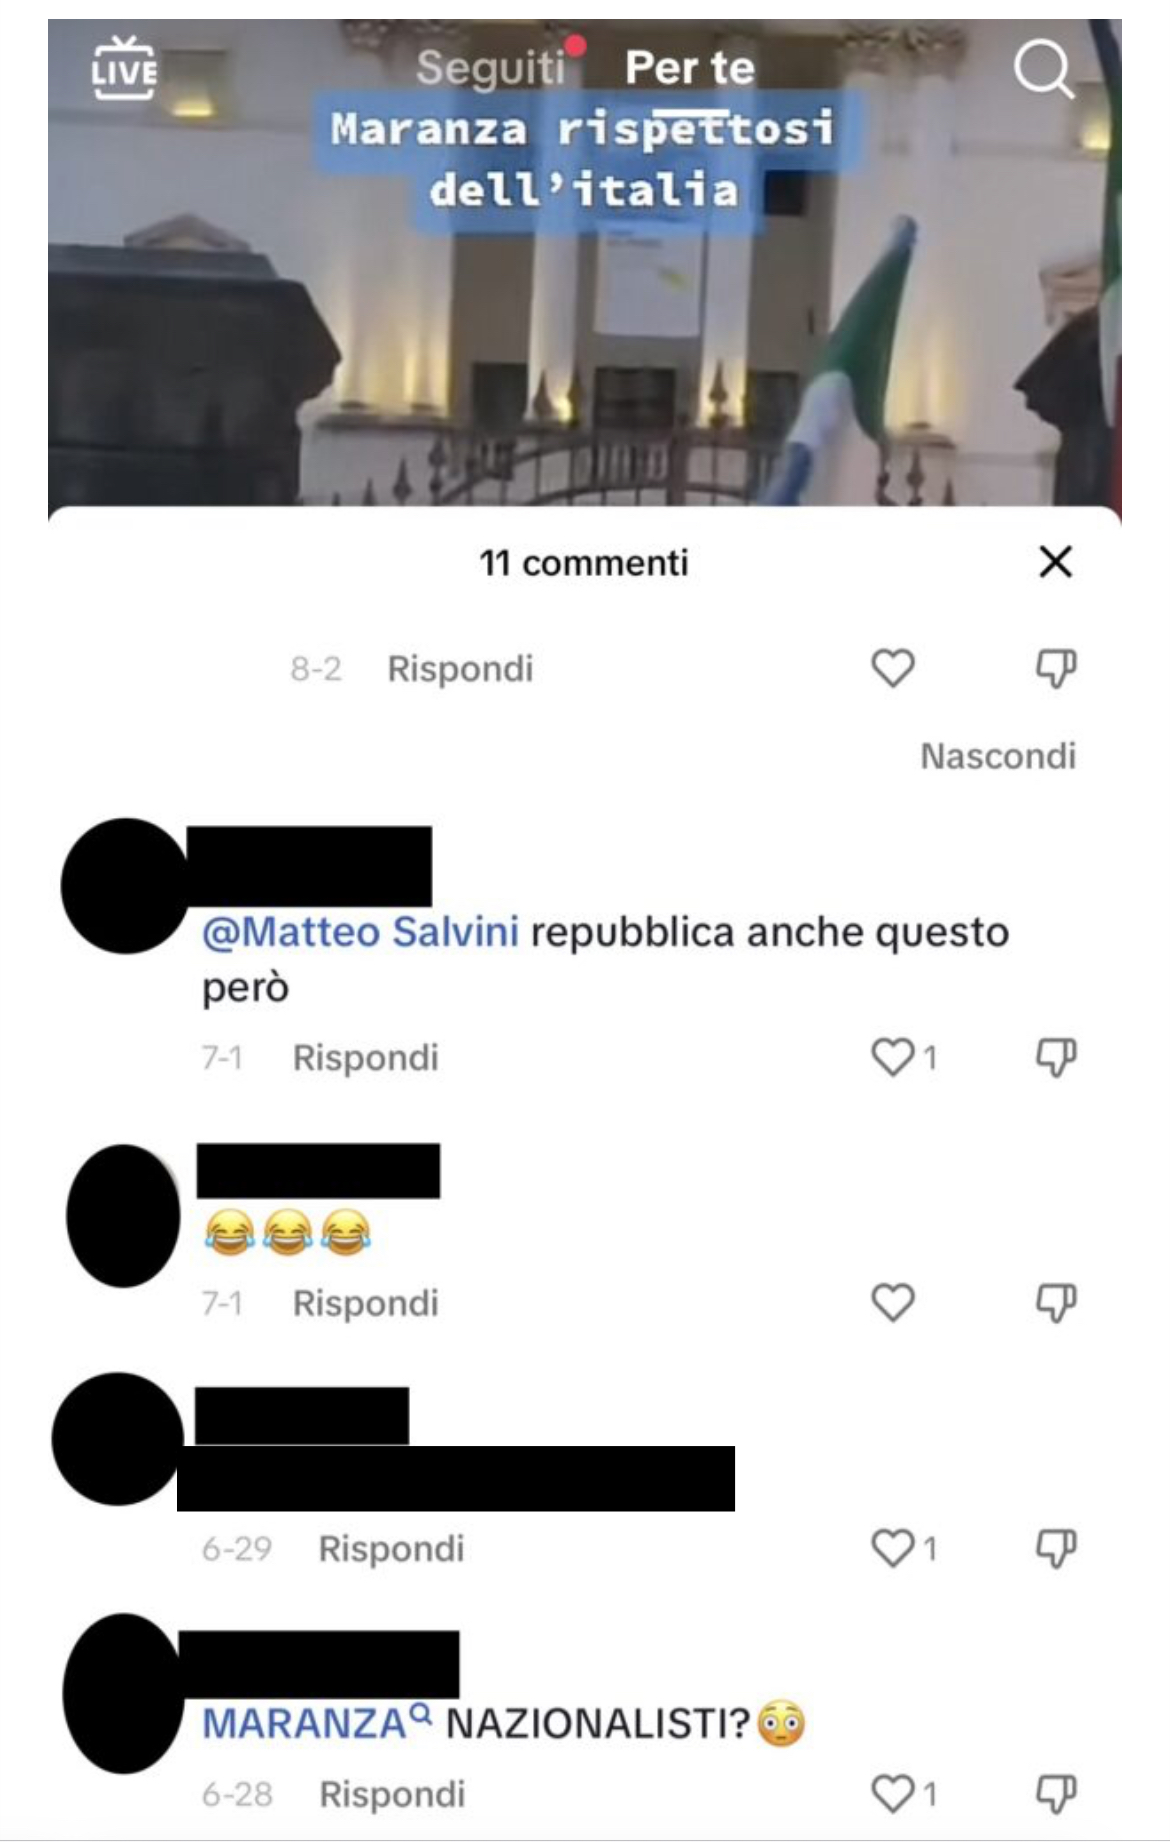Switch to the Per te tab
The image size is (1170, 1842).
(x=690, y=68)
